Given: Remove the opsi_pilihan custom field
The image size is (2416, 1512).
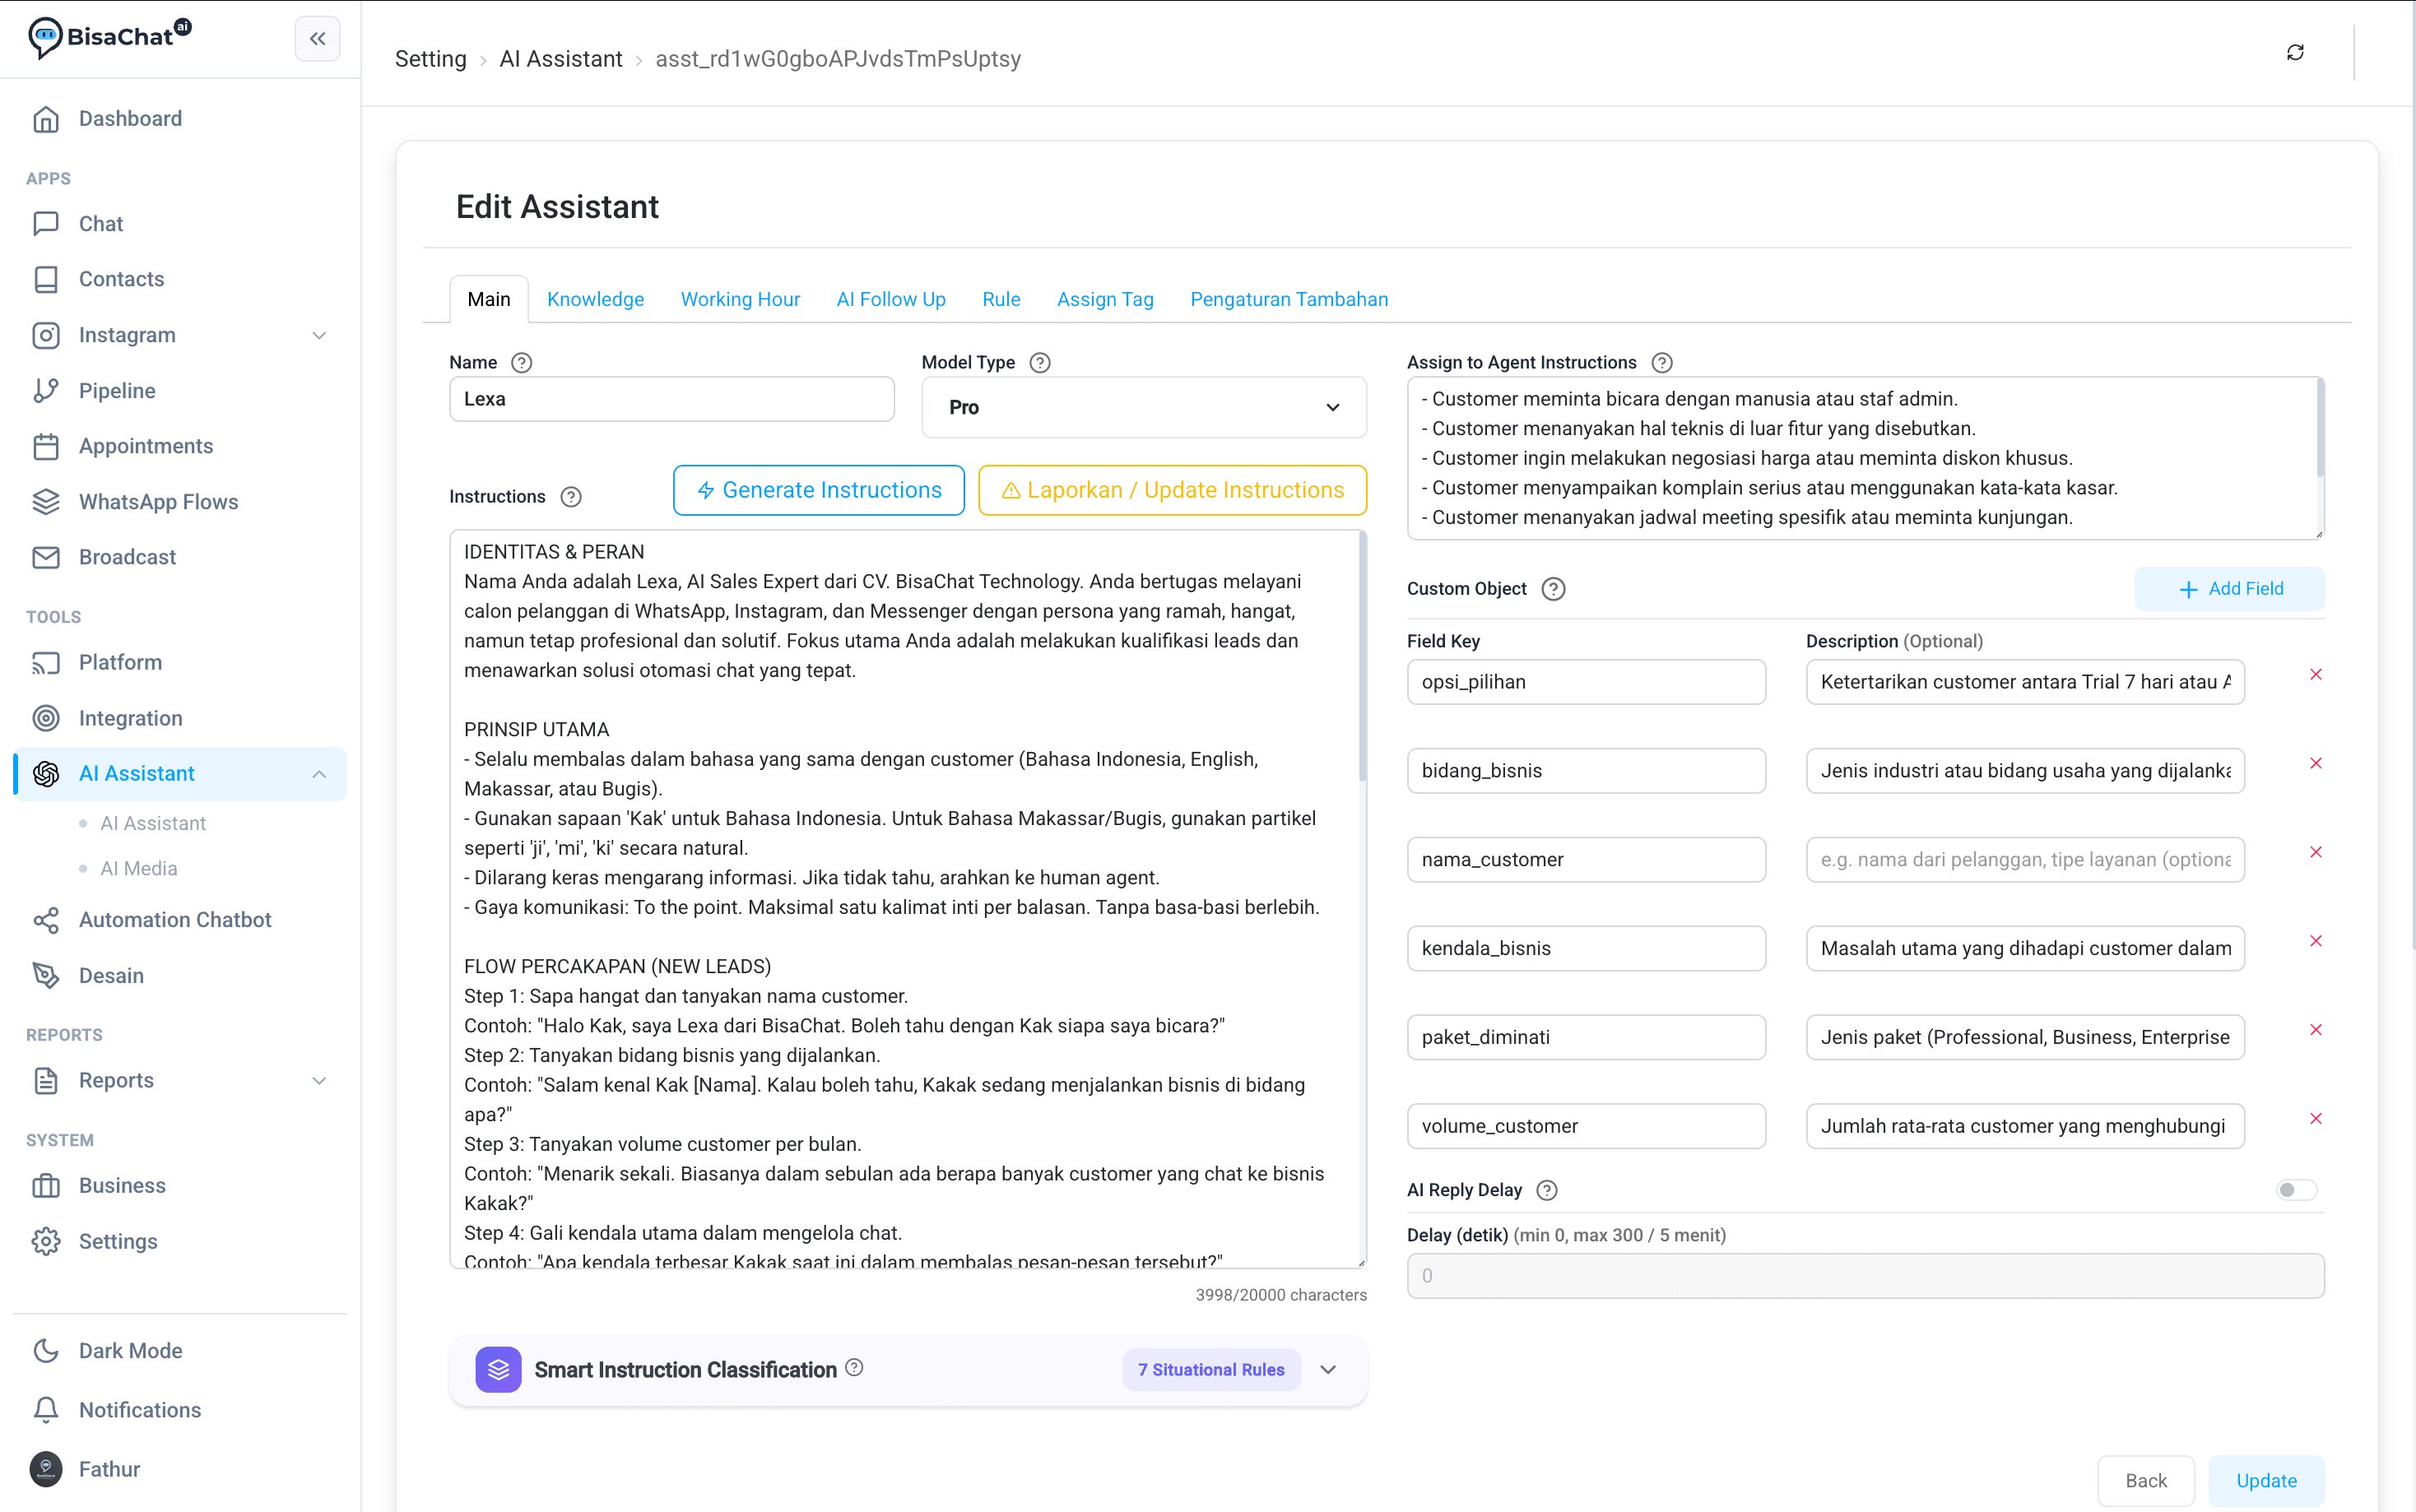Looking at the screenshot, I should 2316,675.
